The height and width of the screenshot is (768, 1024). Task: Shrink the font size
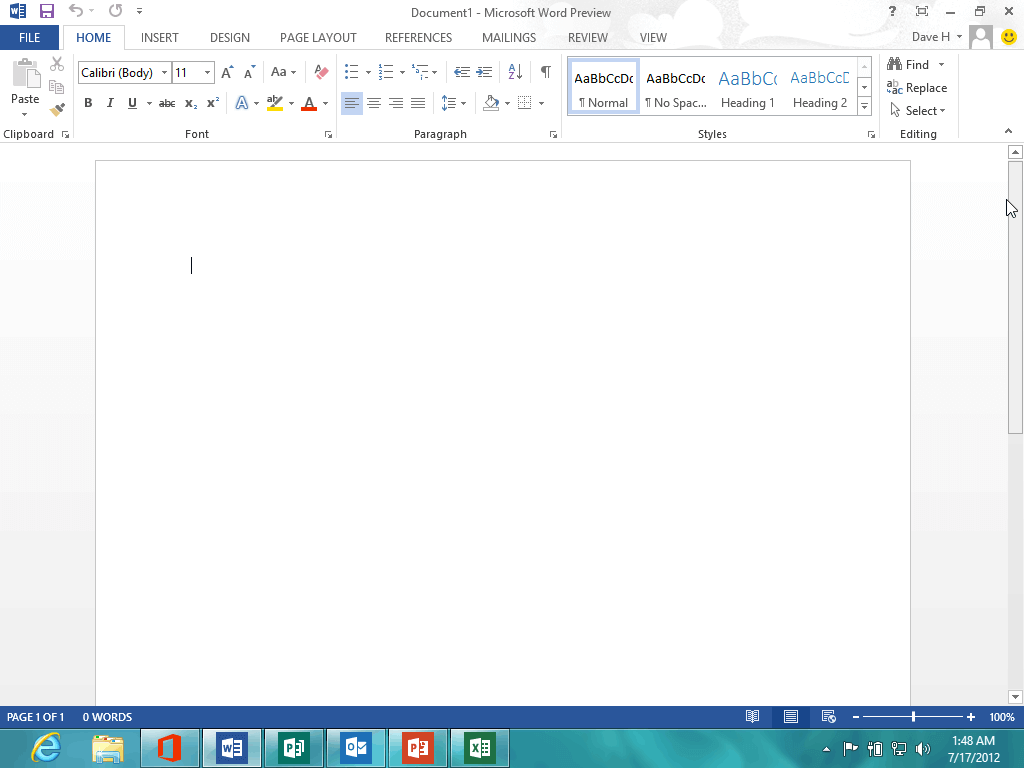(x=249, y=72)
